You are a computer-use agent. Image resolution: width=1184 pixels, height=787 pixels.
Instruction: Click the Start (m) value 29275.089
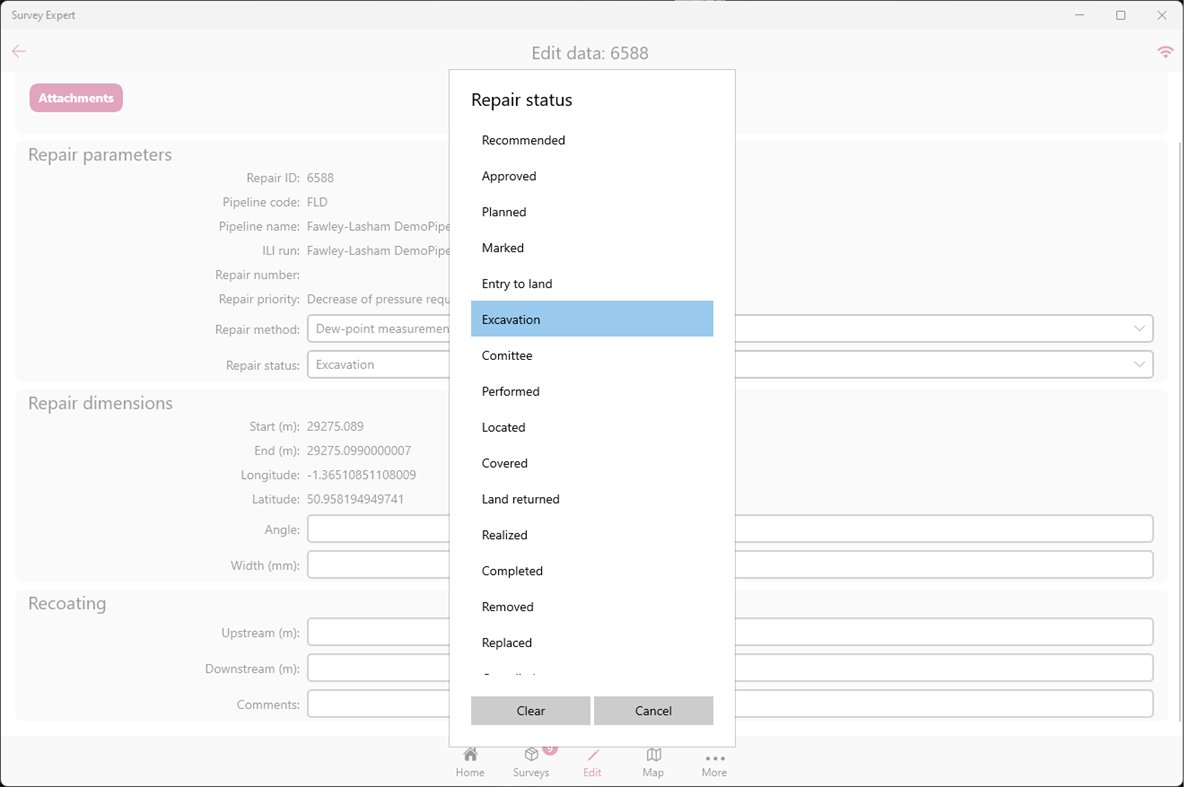click(335, 427)
